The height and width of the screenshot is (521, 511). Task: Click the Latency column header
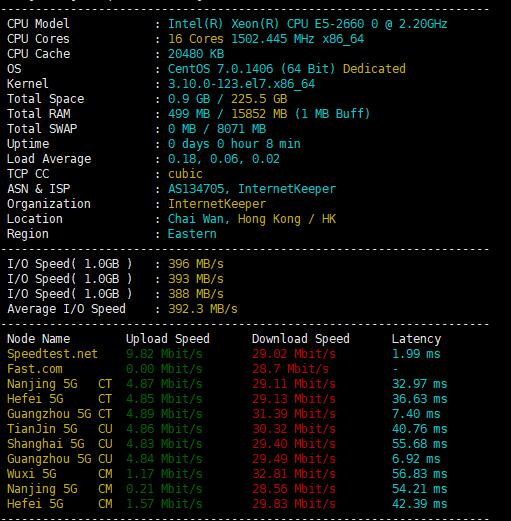416,339
